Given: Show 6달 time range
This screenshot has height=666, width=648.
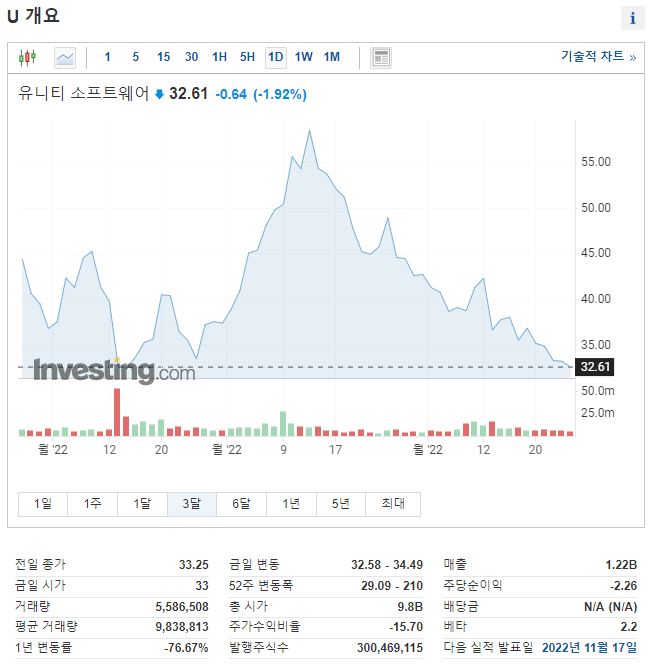Looking at the screenshot, I should (242, 504).
